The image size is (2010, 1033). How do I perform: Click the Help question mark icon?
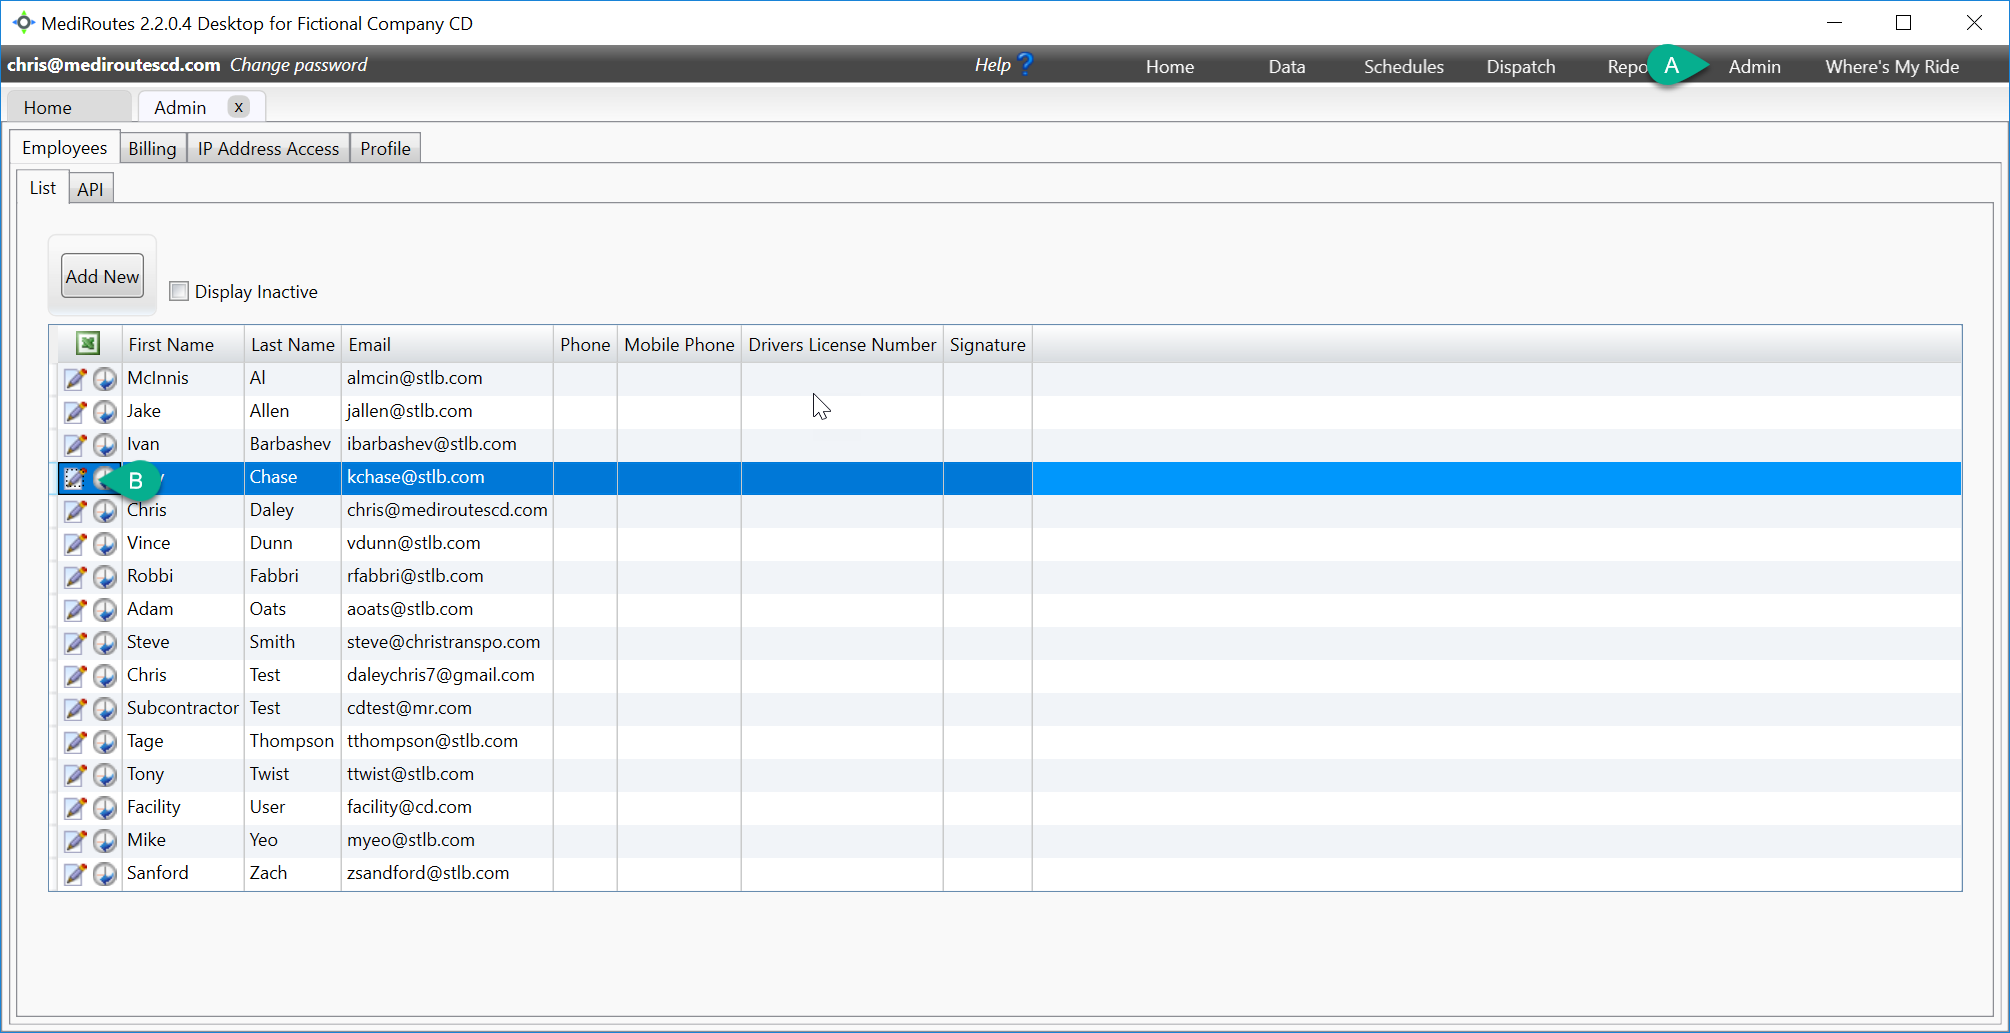point(1026,63)
